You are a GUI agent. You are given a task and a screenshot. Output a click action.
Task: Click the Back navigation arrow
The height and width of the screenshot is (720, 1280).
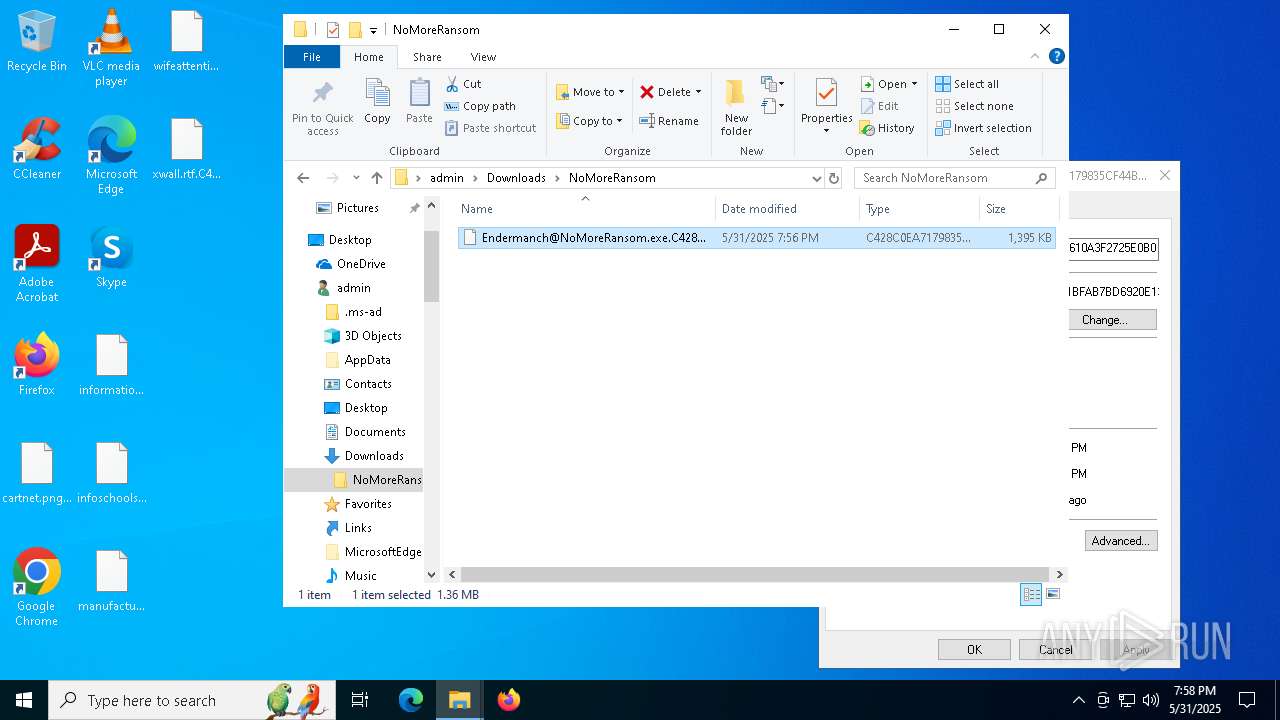303,178
